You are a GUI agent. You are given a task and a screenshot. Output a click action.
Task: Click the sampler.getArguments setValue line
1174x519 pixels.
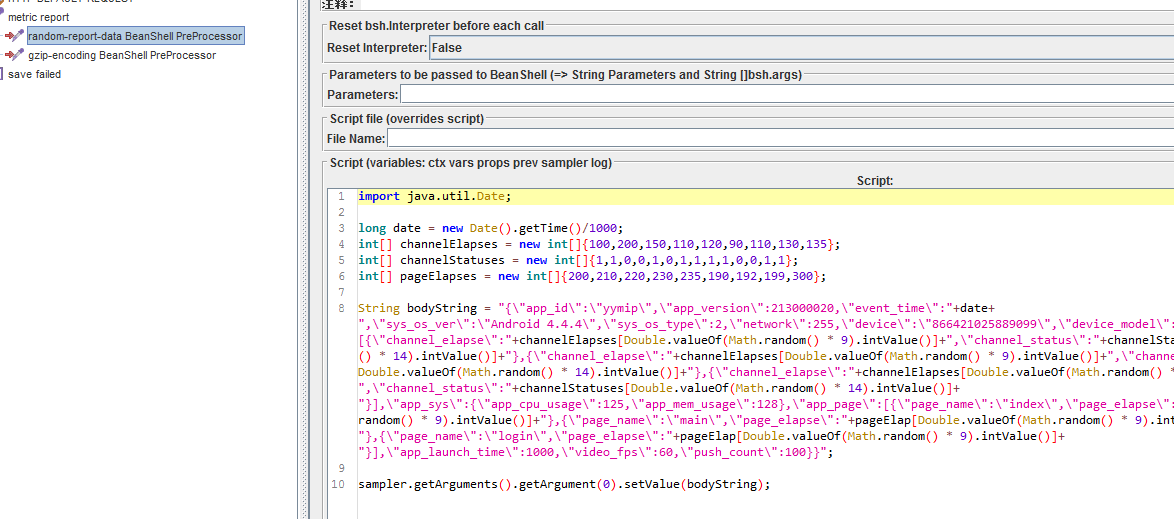tap(565, 484)
